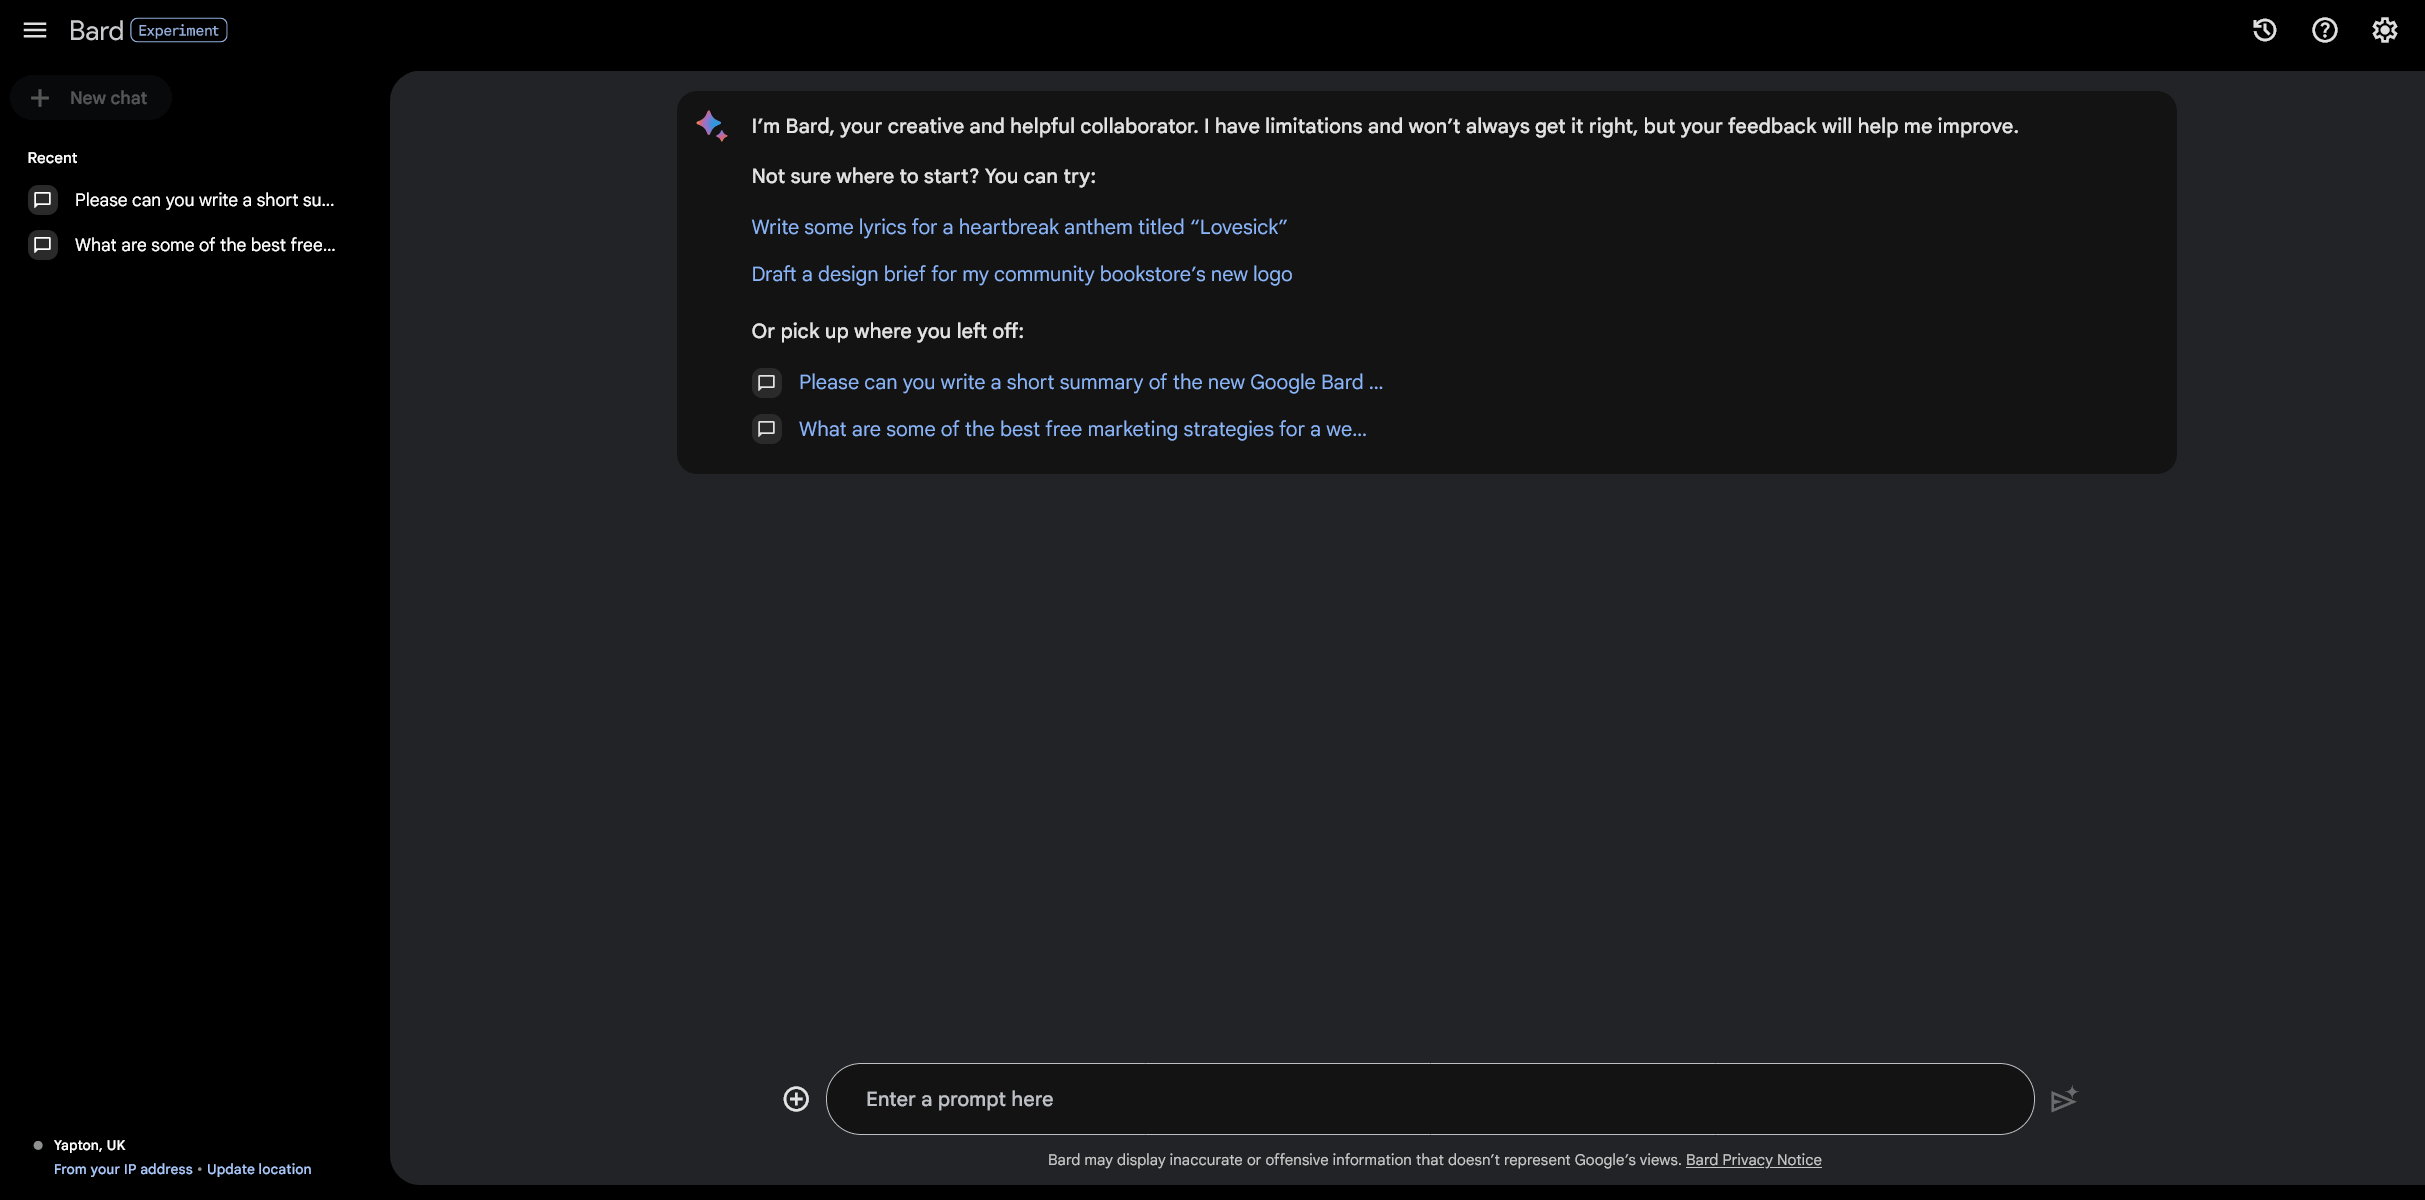Click chat bubble icon next to marketing suggestion

pyautogui.click(x=766, y=429)
